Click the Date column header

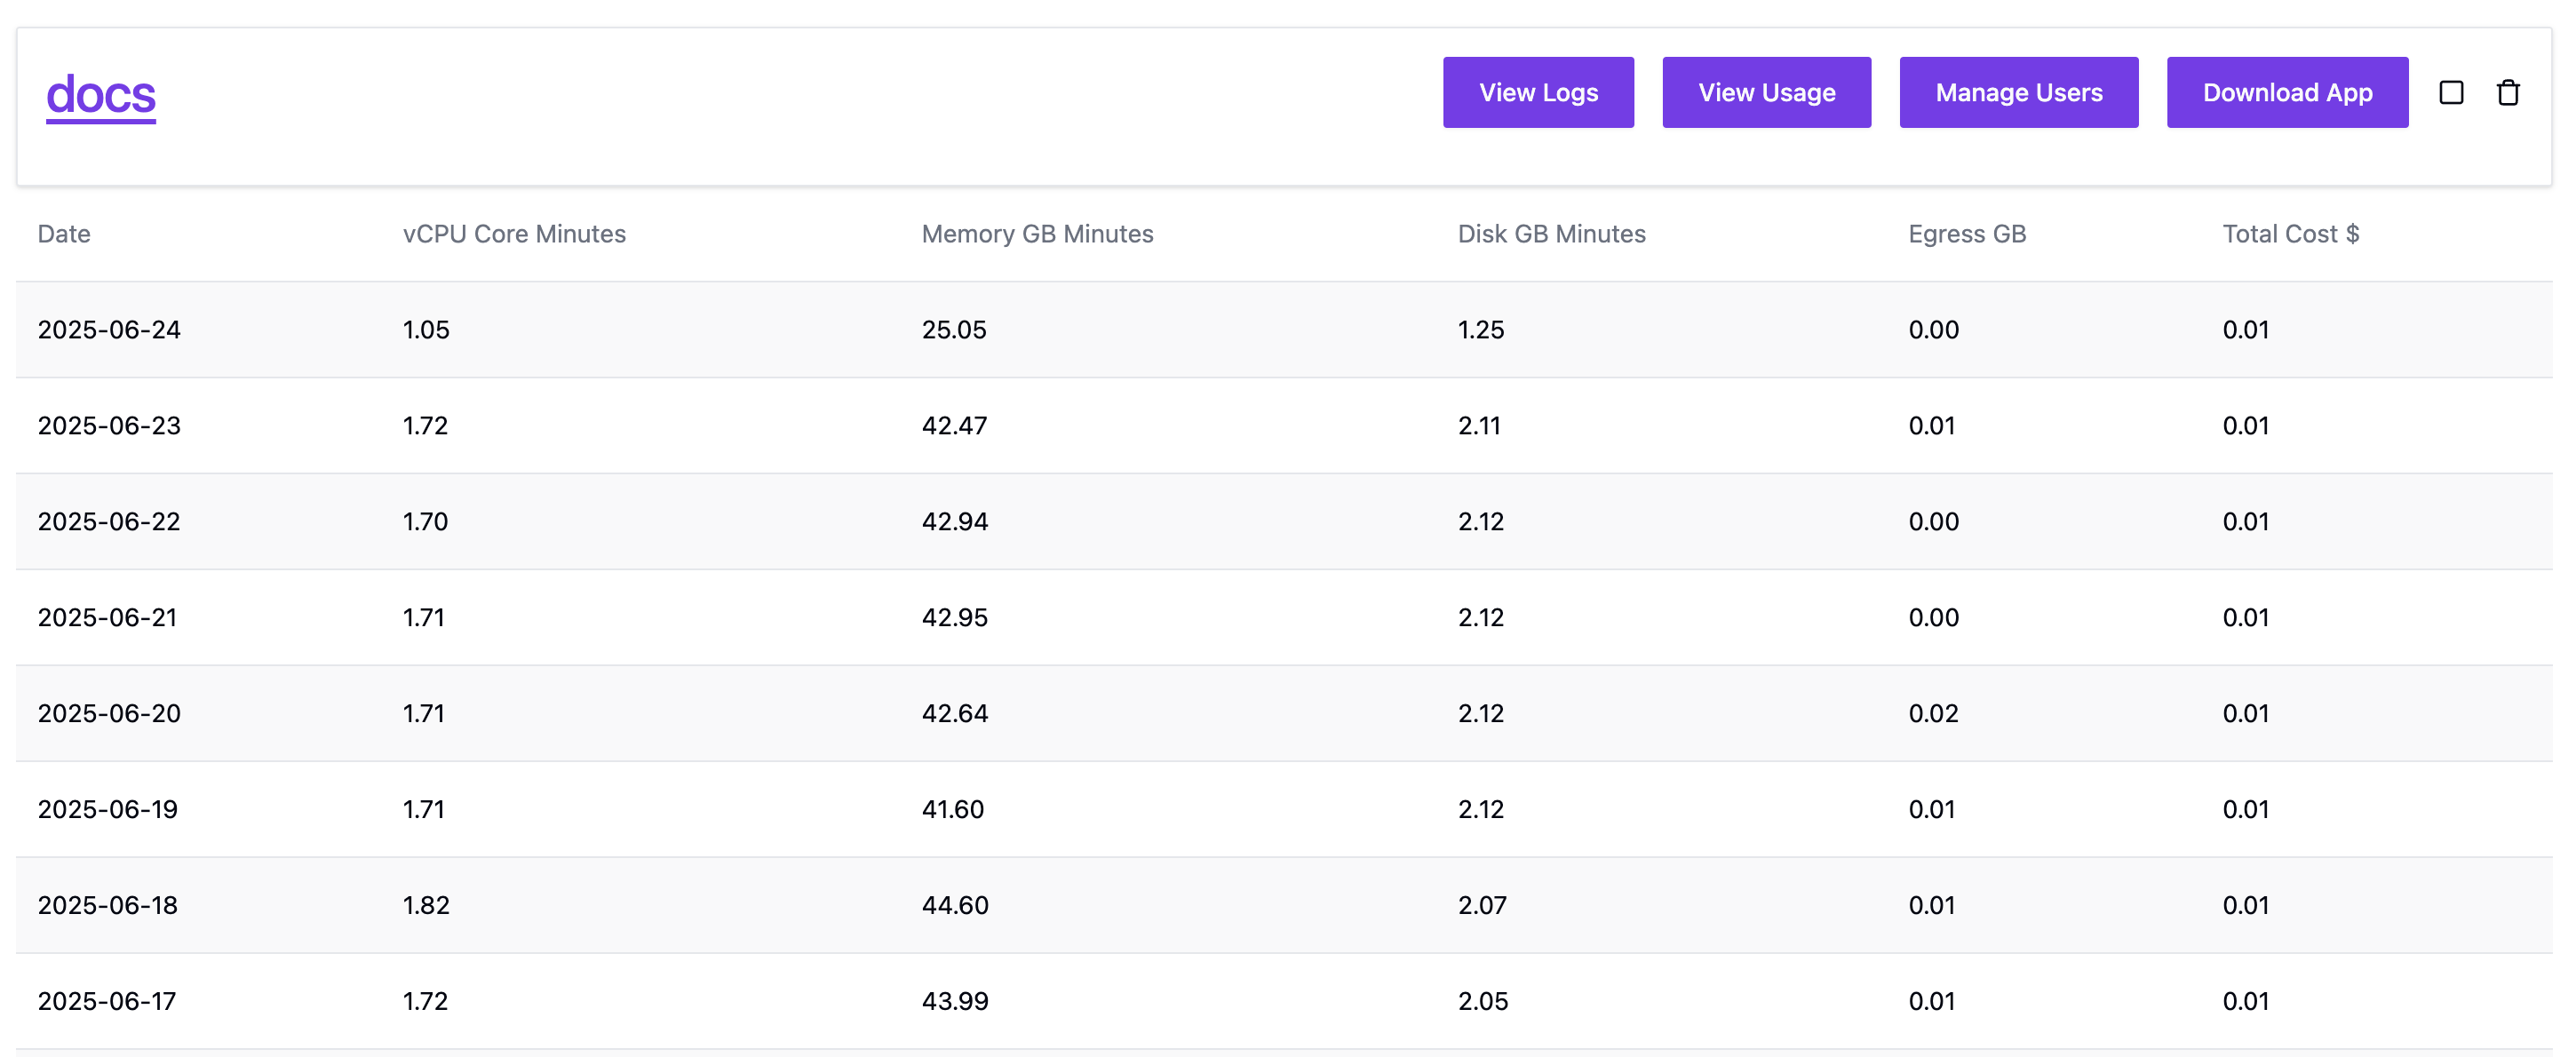tap(64, 234)
